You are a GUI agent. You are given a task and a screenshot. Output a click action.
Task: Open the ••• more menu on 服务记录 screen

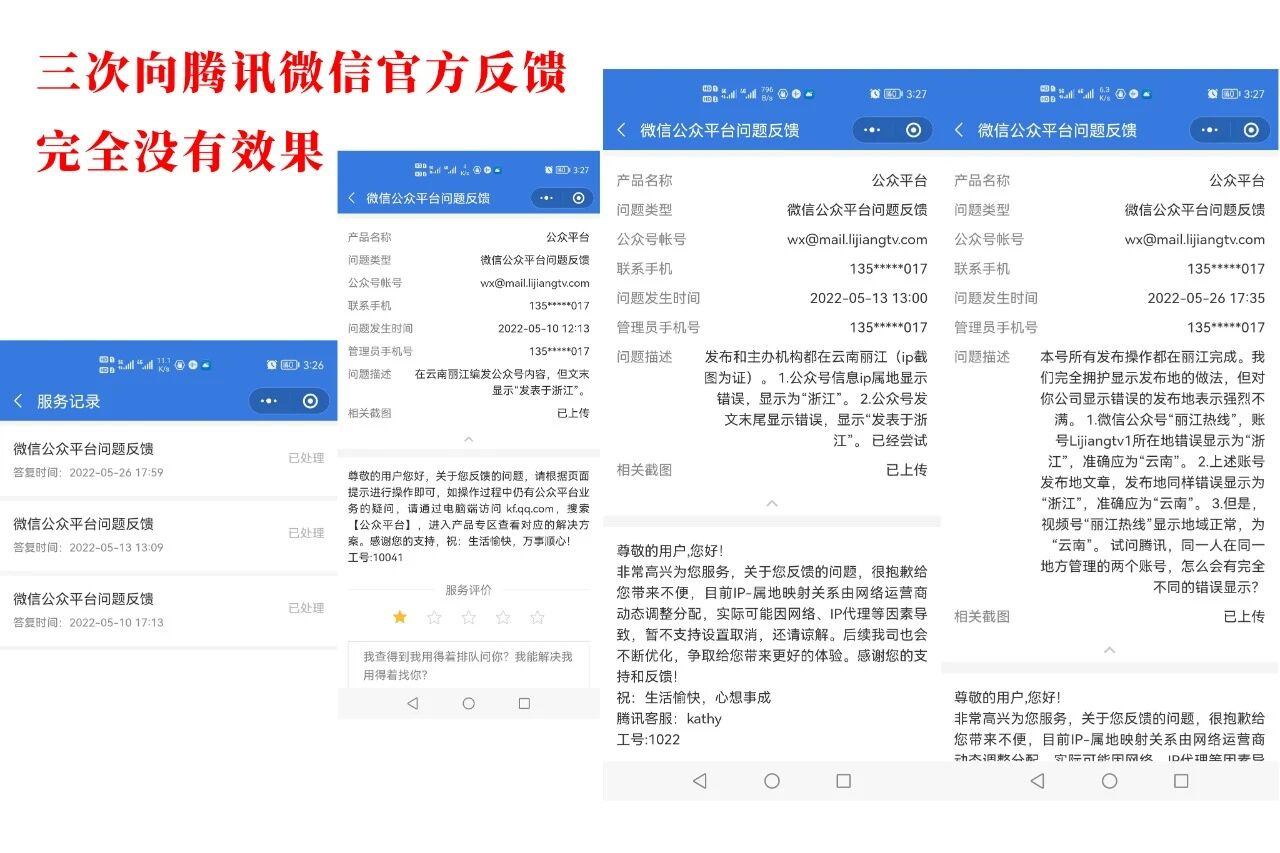click(269, 401)
